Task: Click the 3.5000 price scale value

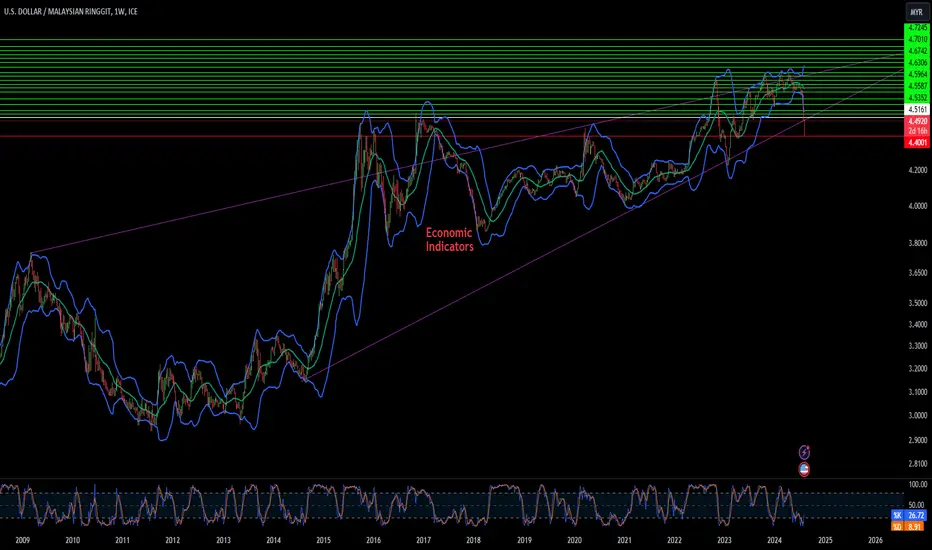Action: (918, 303)
